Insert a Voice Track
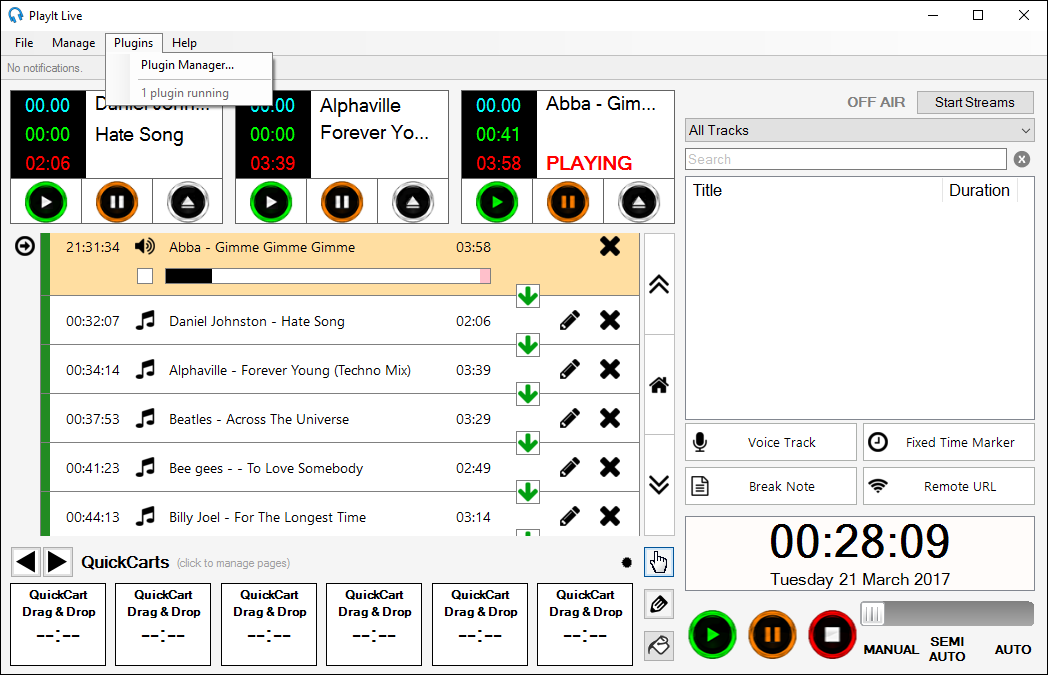The width and height of the screenshot is (1048, 675). click(x=771, y=442)
